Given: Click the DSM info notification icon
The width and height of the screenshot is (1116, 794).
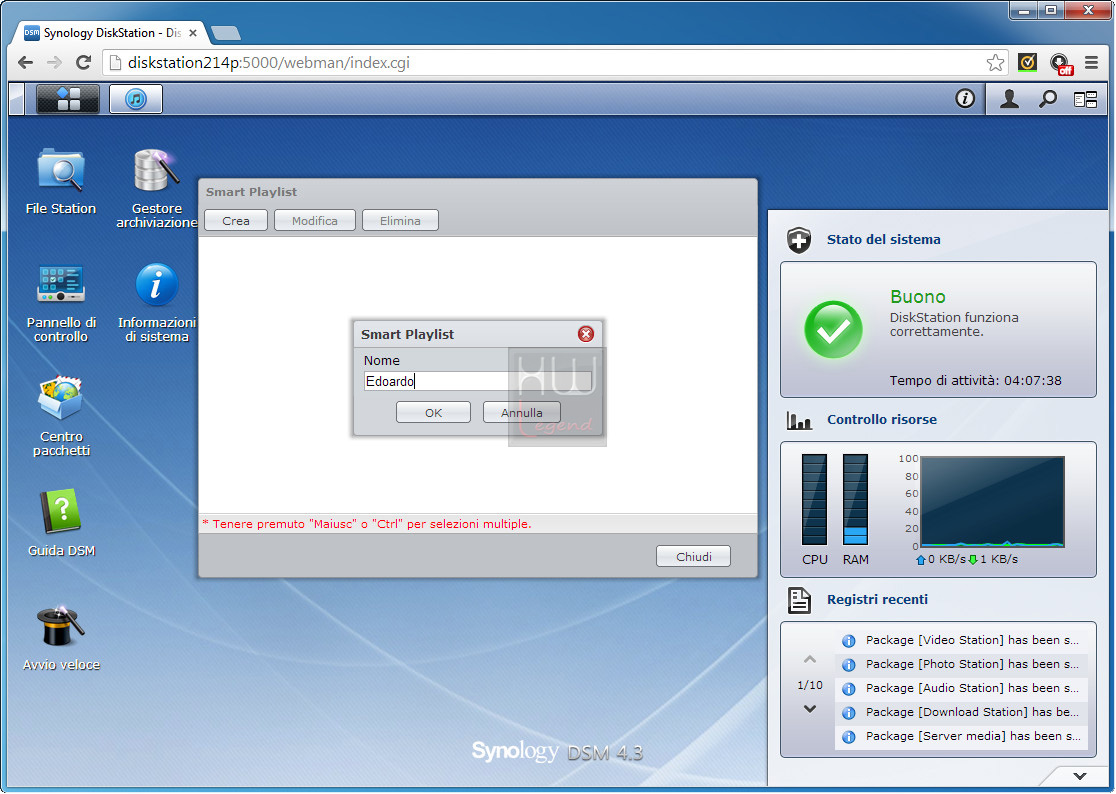Looking at the screenshot, I should point(964,98).
